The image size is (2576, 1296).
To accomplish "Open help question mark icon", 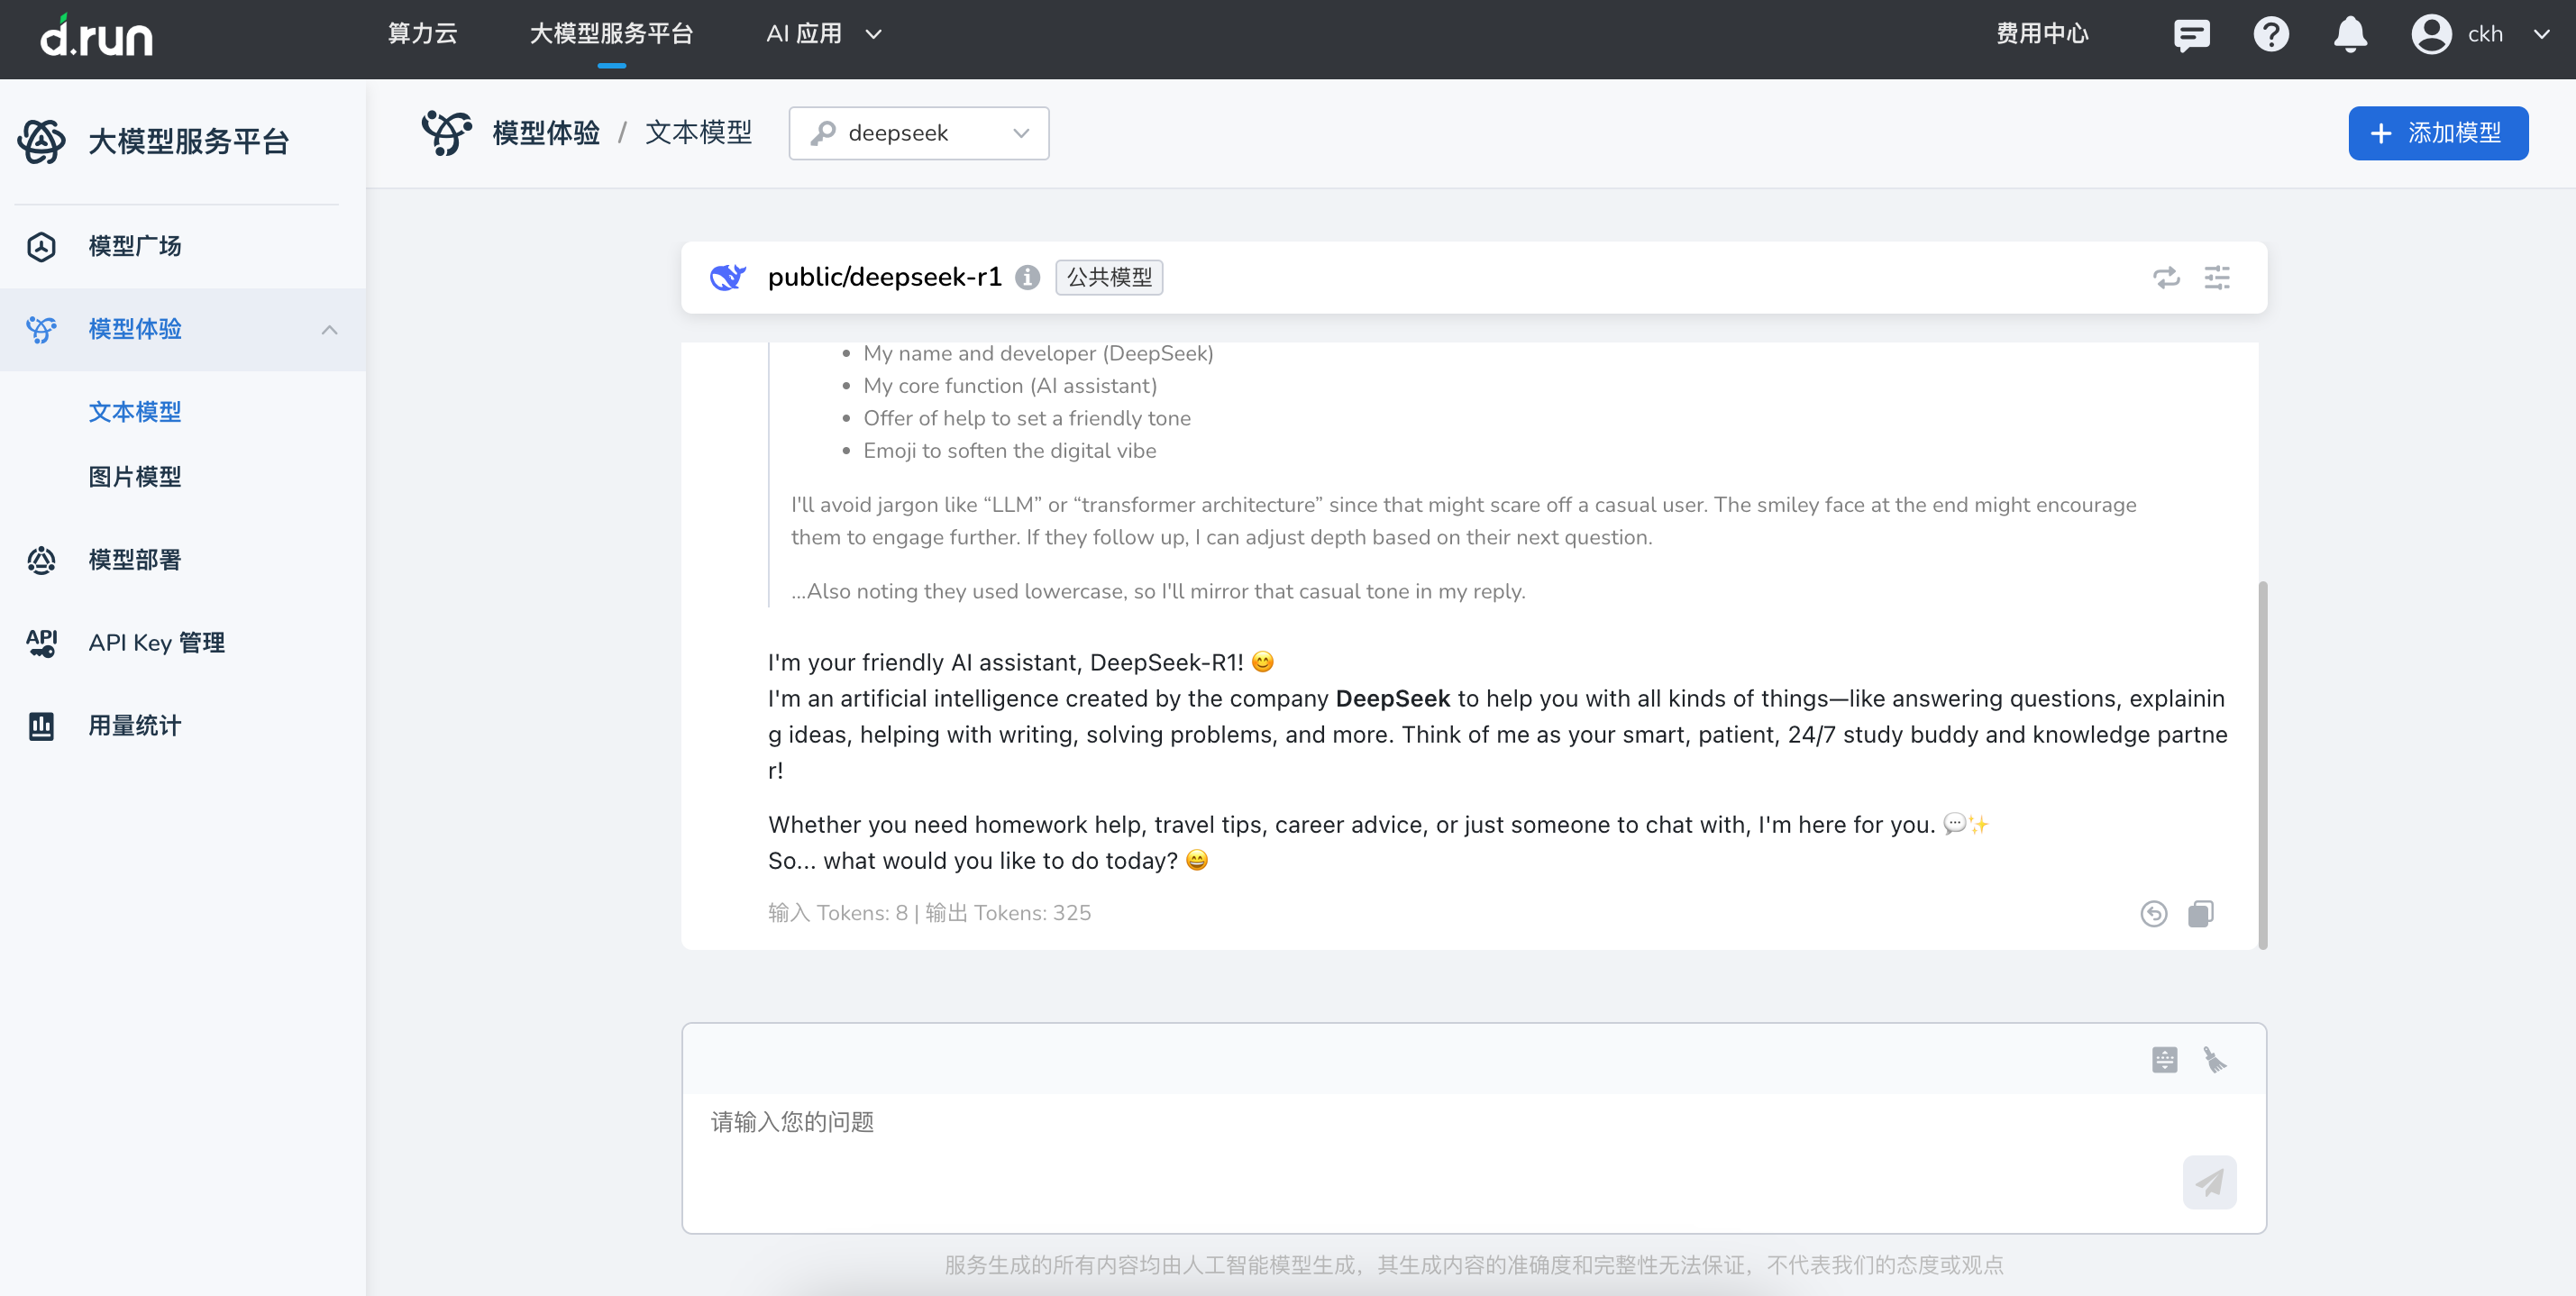I will [x=2271, y=34].
